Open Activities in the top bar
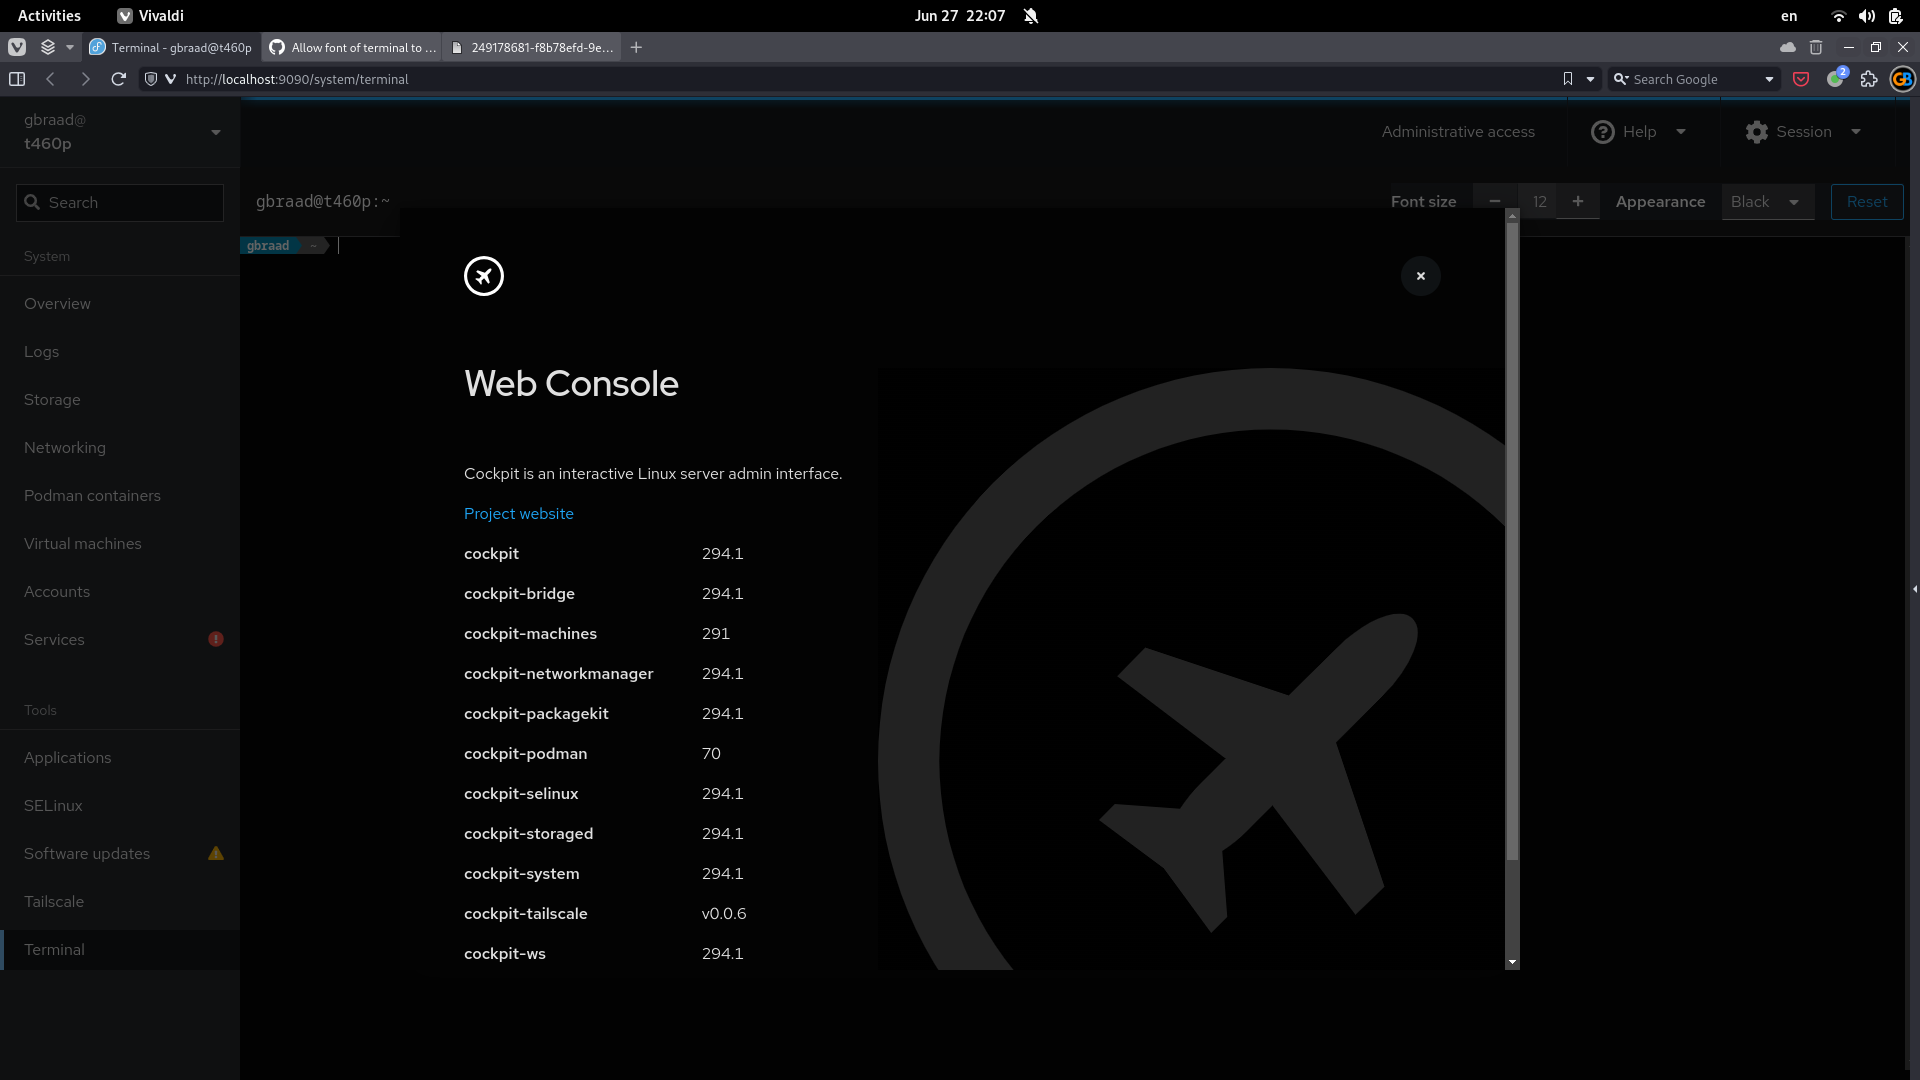 48,15
